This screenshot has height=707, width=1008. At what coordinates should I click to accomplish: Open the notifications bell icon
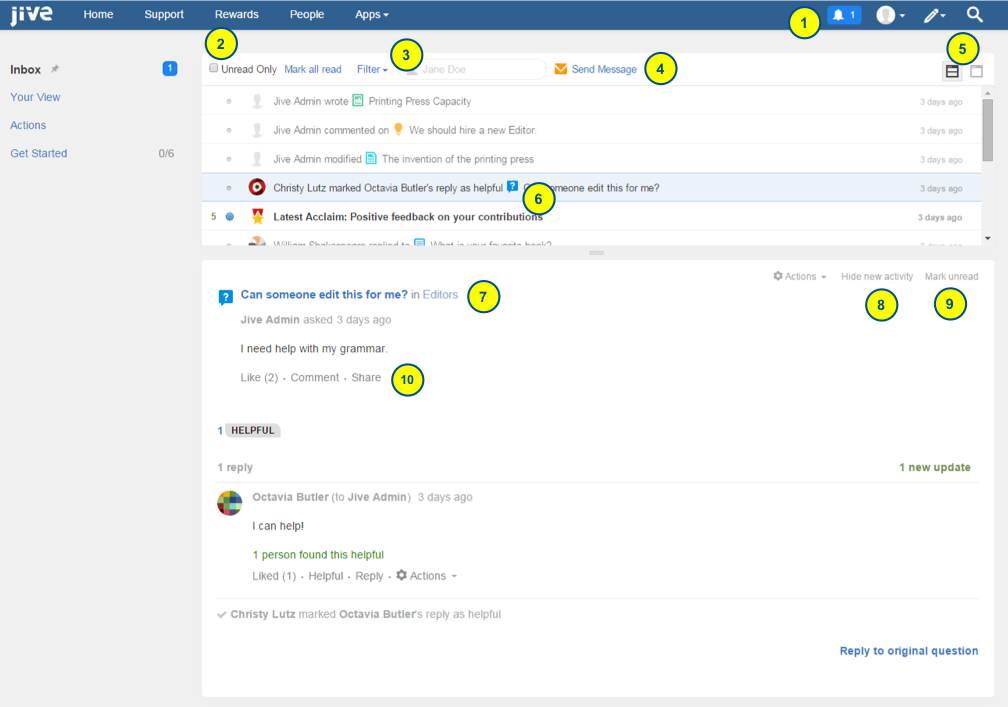pos(843,15)
